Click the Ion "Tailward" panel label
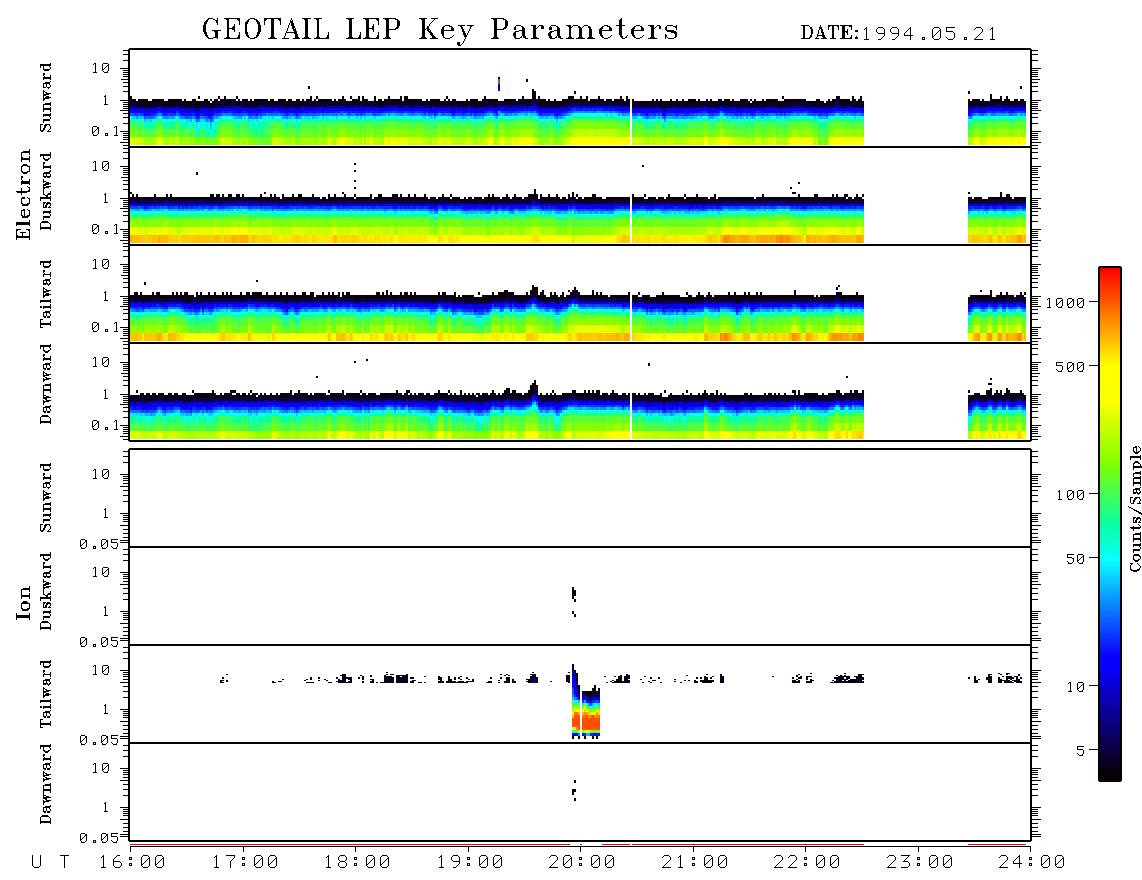 (46, 694)
